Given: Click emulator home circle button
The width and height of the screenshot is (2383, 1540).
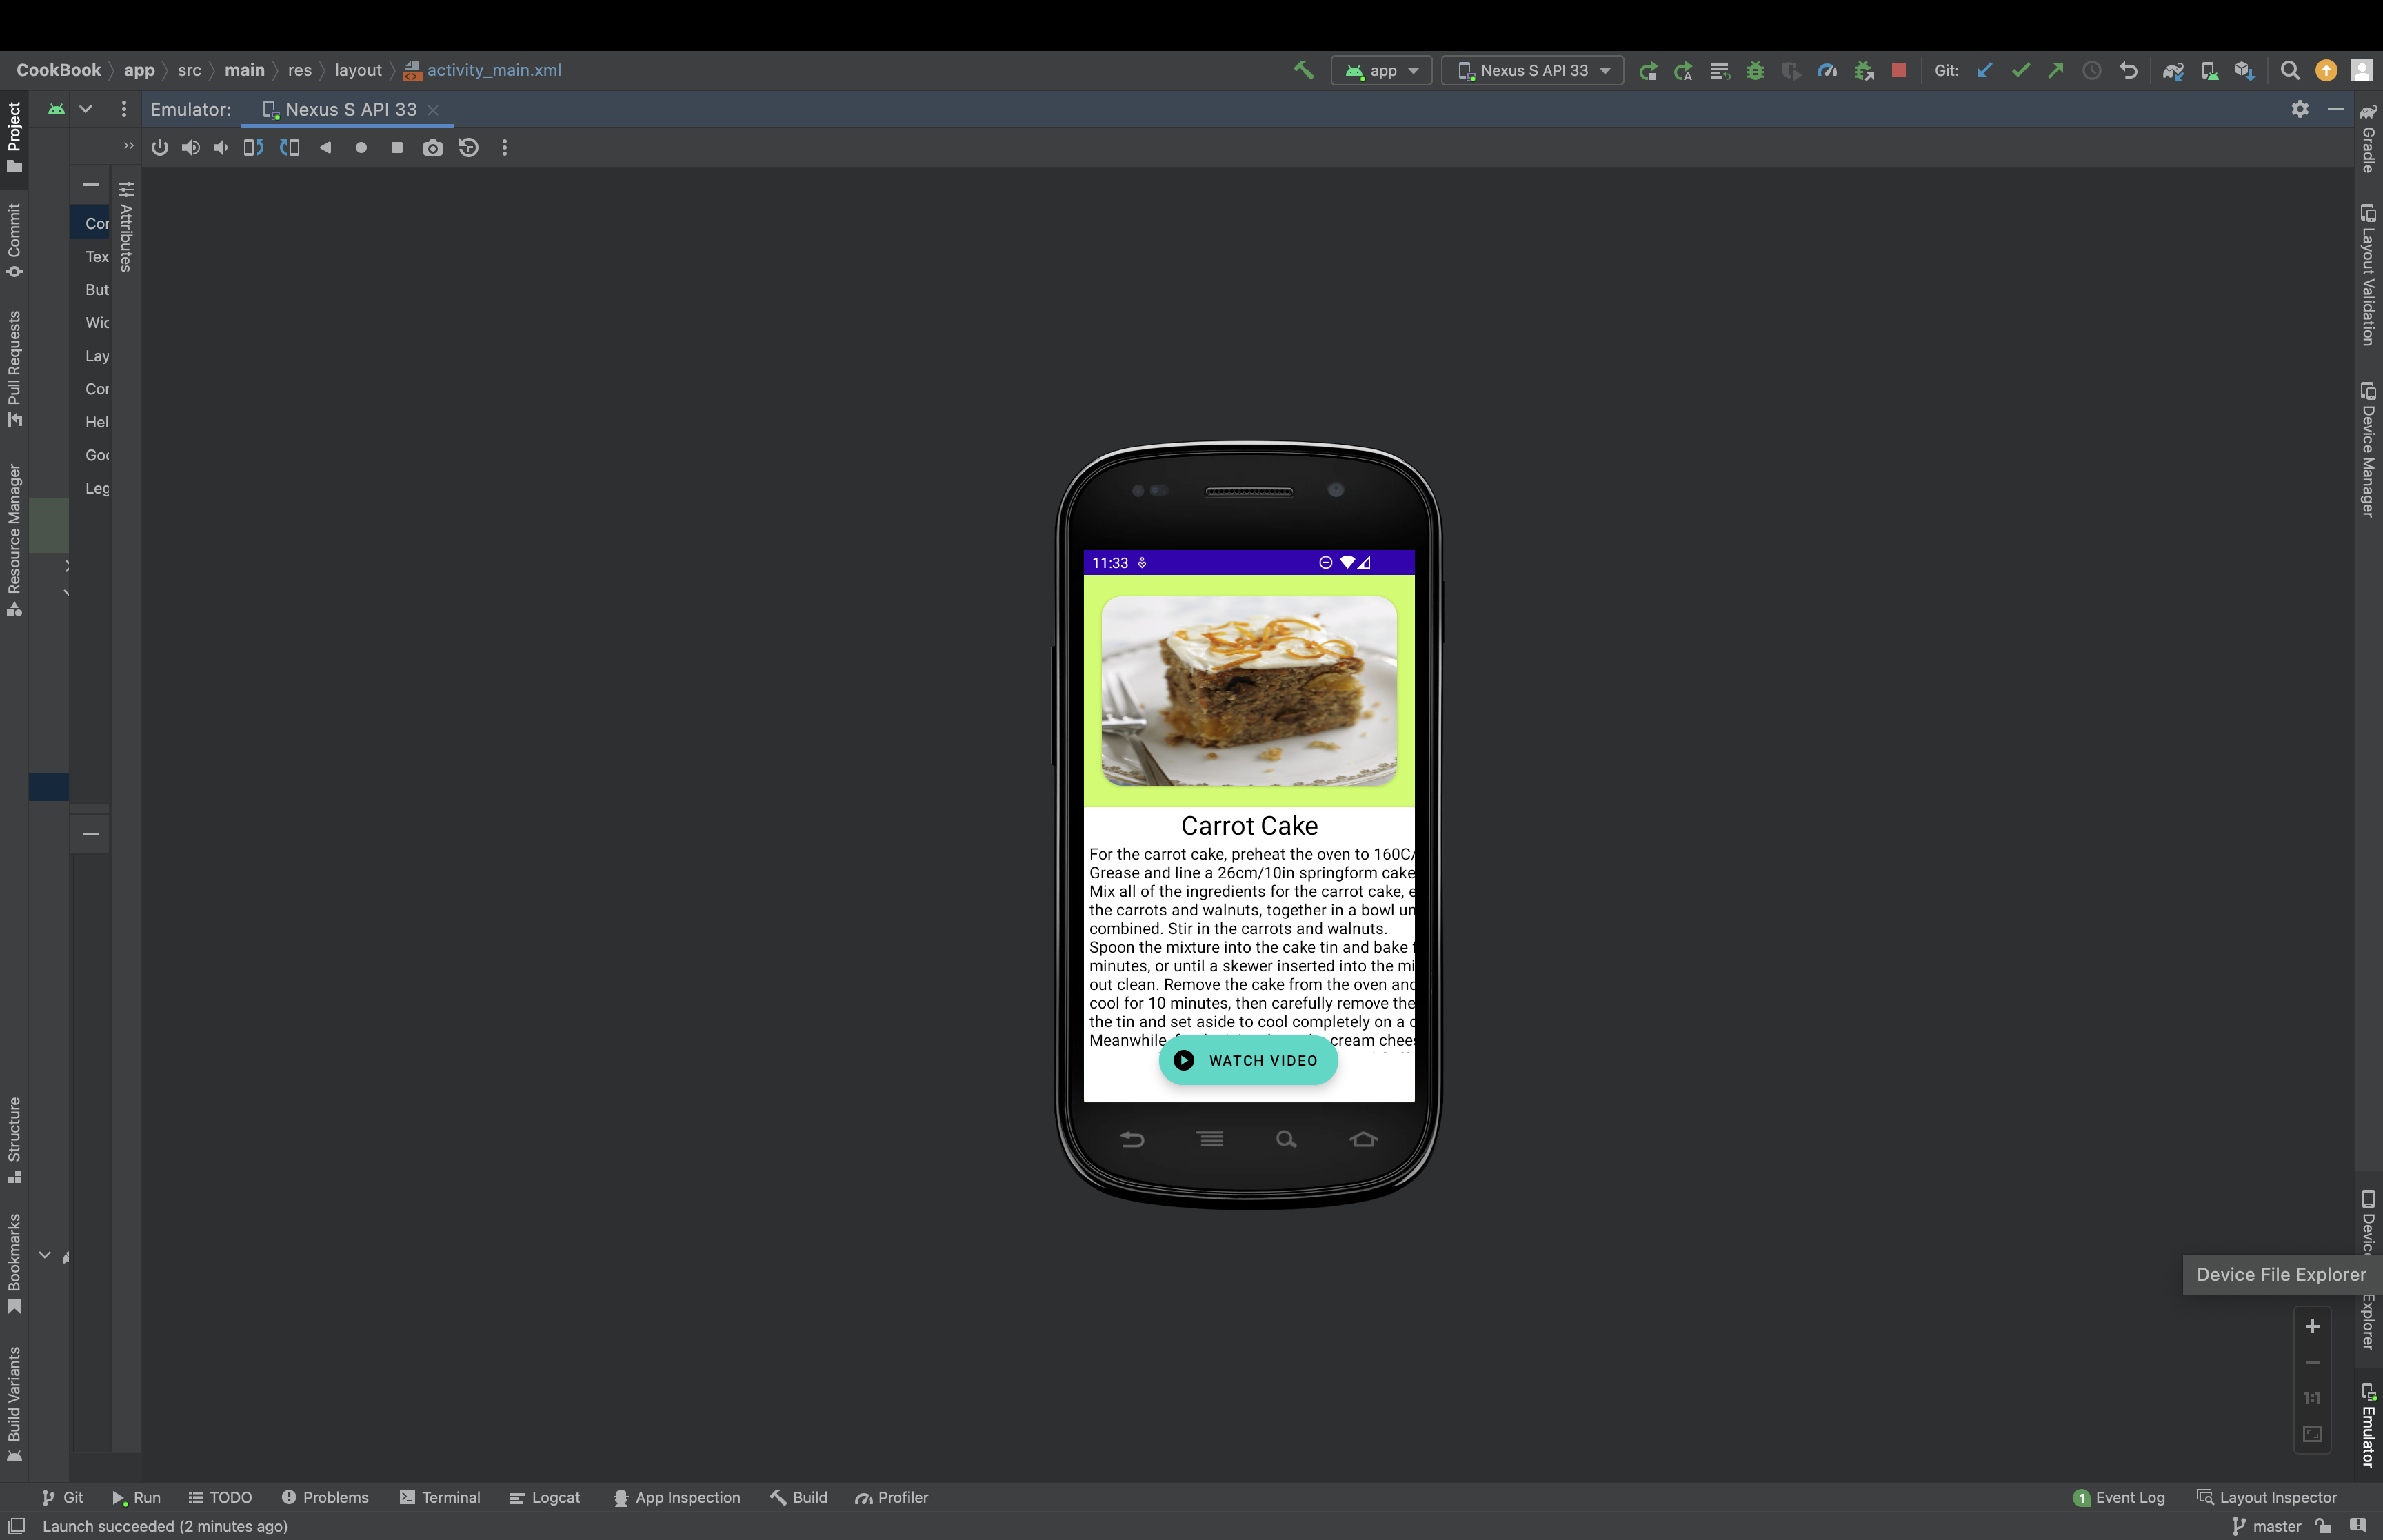Looking at the screenshot, I should click(x=361, y=148).
